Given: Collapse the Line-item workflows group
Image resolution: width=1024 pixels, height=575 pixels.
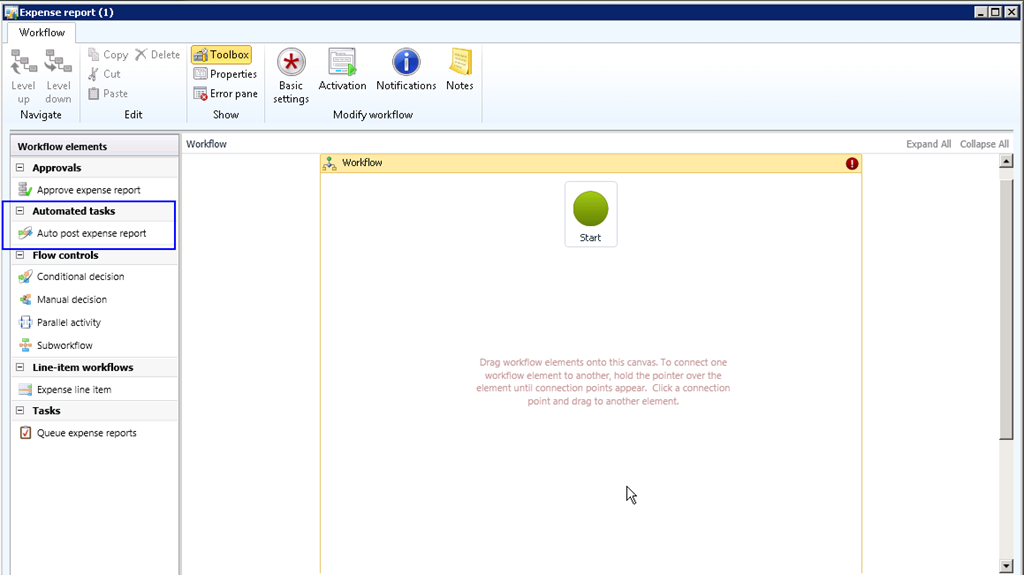Looking at the screenshot, I should pos(20,368).
